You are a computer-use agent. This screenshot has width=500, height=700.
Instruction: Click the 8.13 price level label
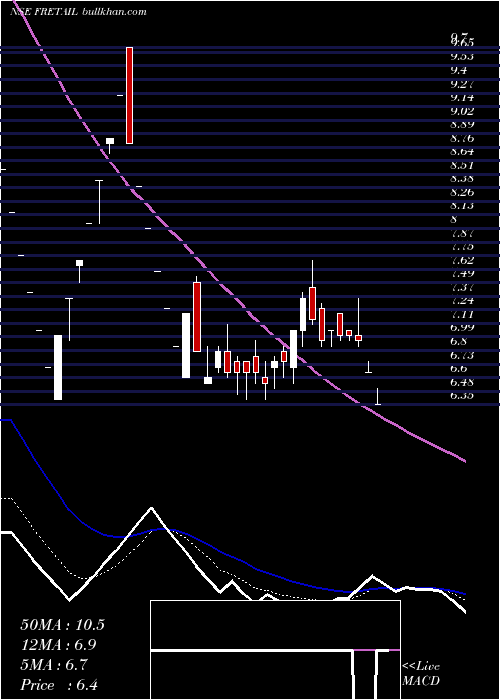tap(462, 206)
